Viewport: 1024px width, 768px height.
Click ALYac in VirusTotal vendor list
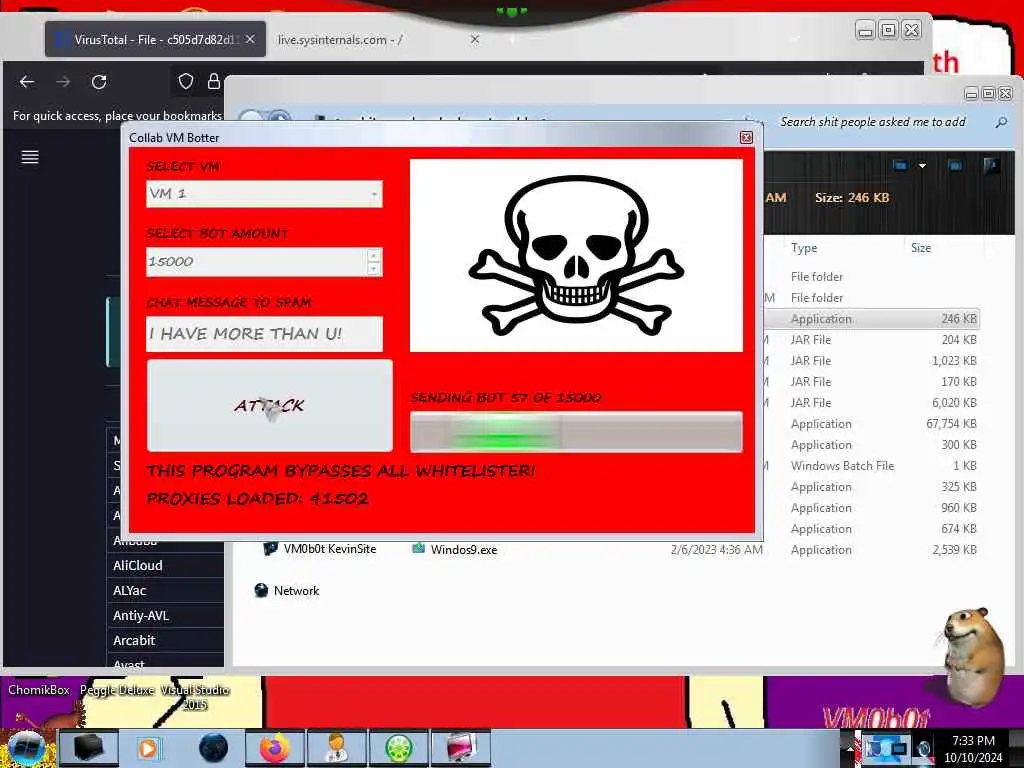point(129,590)
